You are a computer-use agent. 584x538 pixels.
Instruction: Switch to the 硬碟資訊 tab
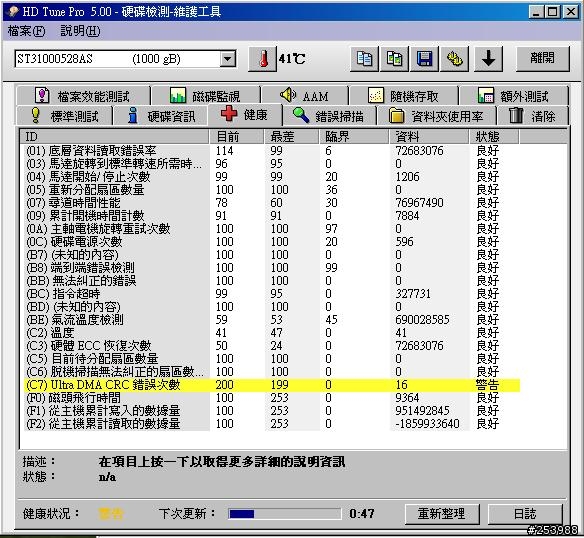point(161,116)
